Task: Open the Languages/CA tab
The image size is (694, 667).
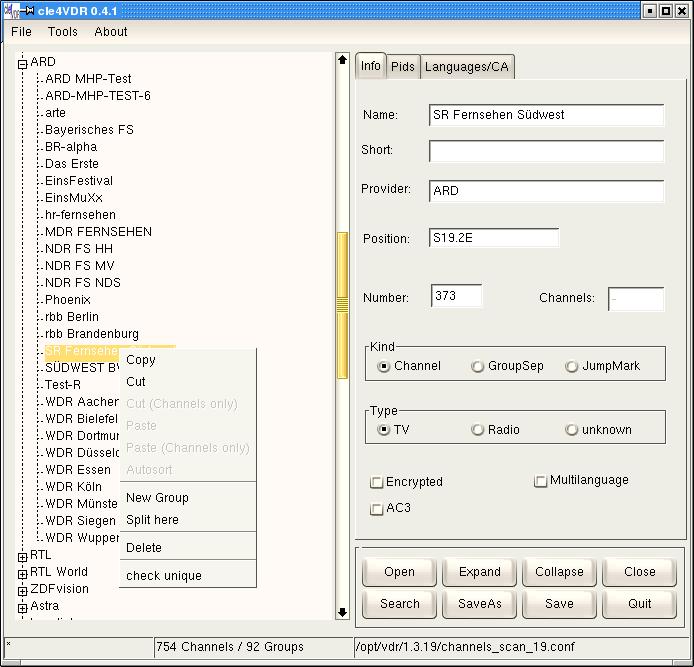Action: 467,67
